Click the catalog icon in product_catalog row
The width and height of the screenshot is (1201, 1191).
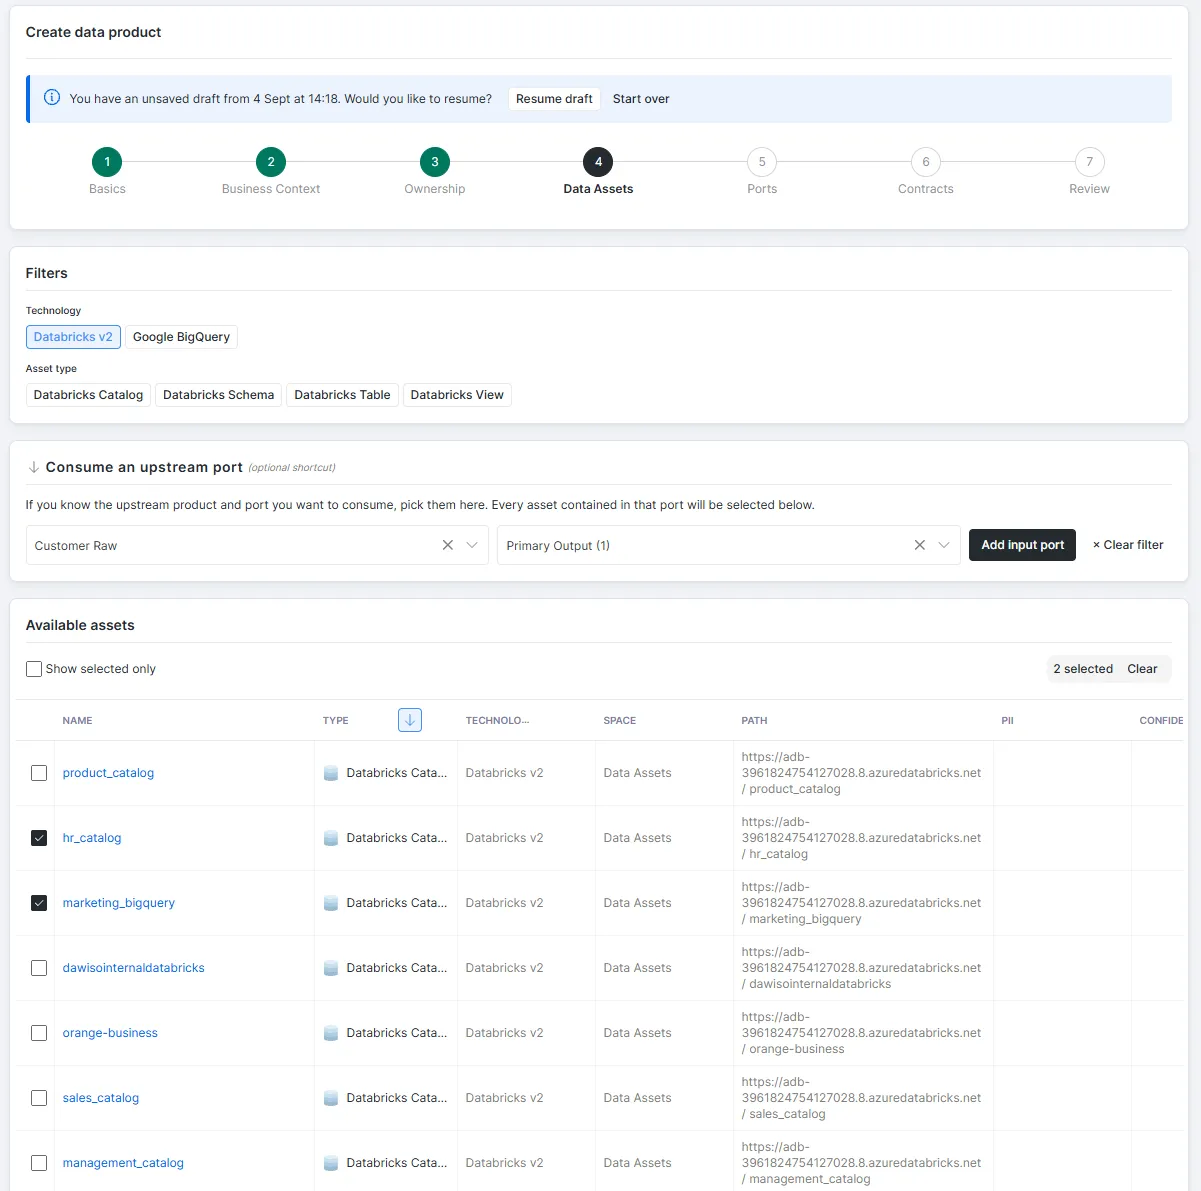(331, 773)
